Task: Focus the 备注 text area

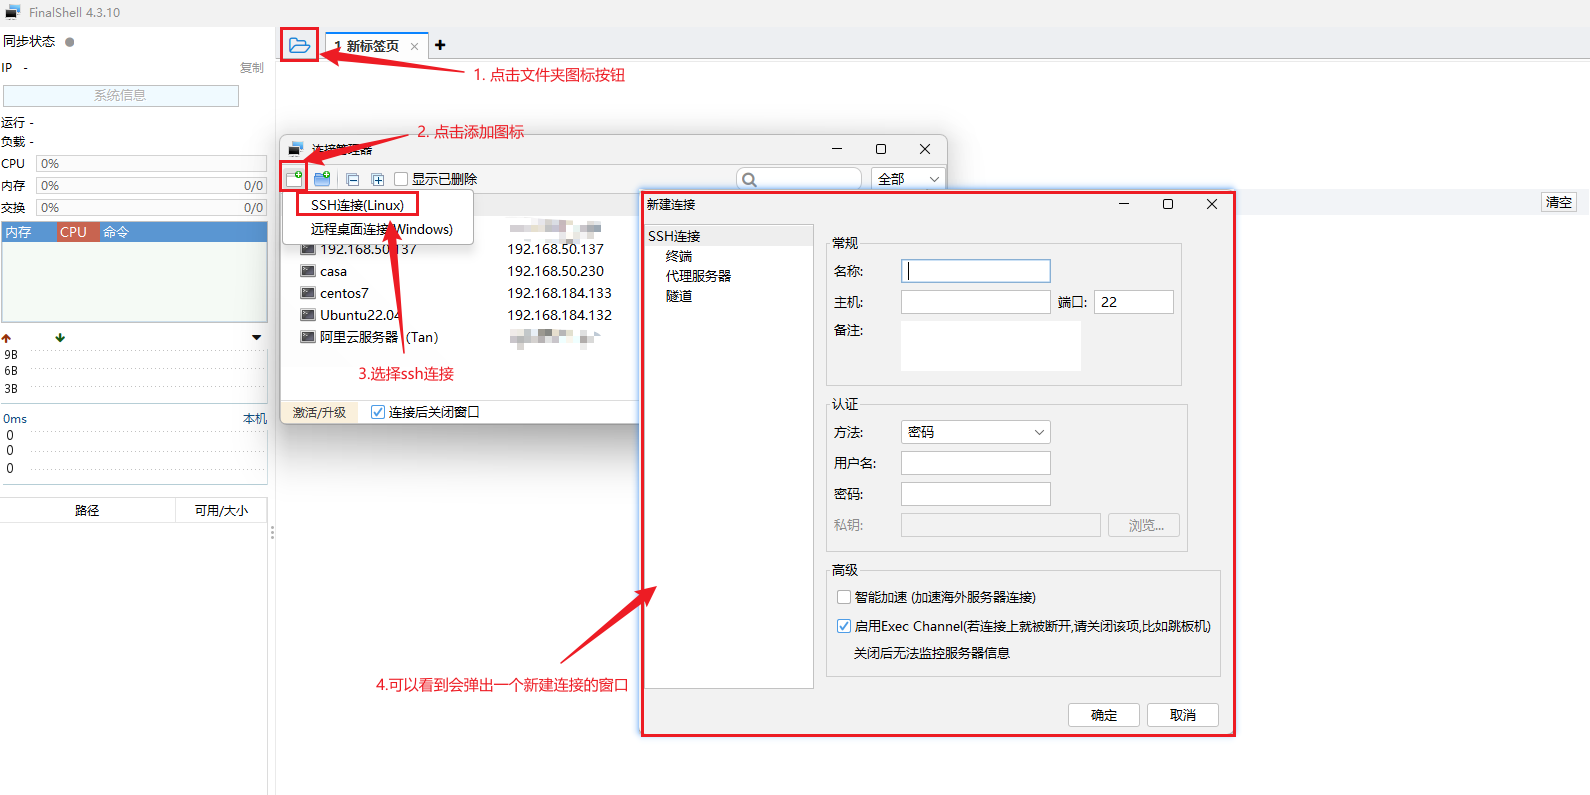Action: pyautogui.click(x=990, y=346)
